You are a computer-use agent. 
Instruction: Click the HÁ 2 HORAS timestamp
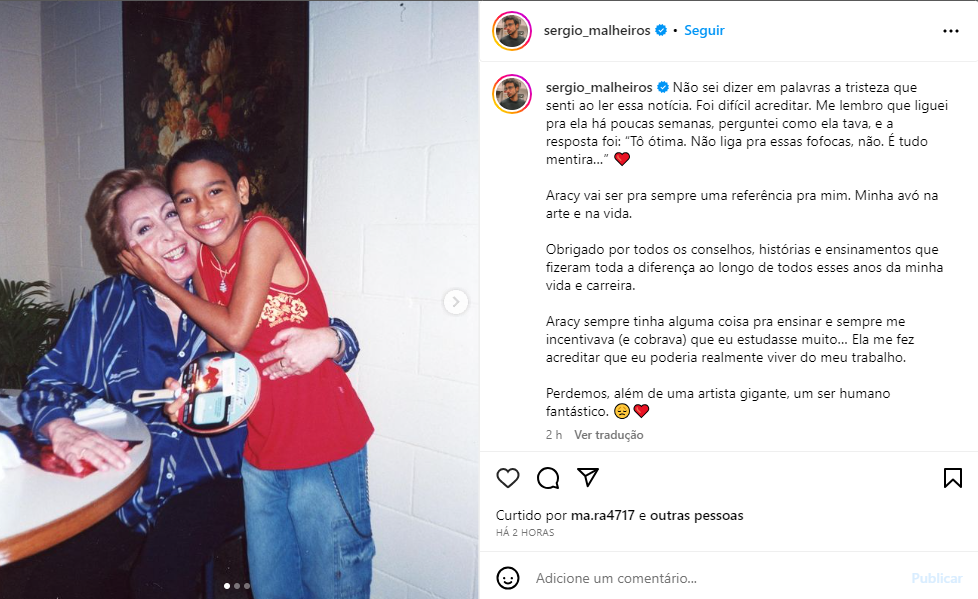(525, 532)
